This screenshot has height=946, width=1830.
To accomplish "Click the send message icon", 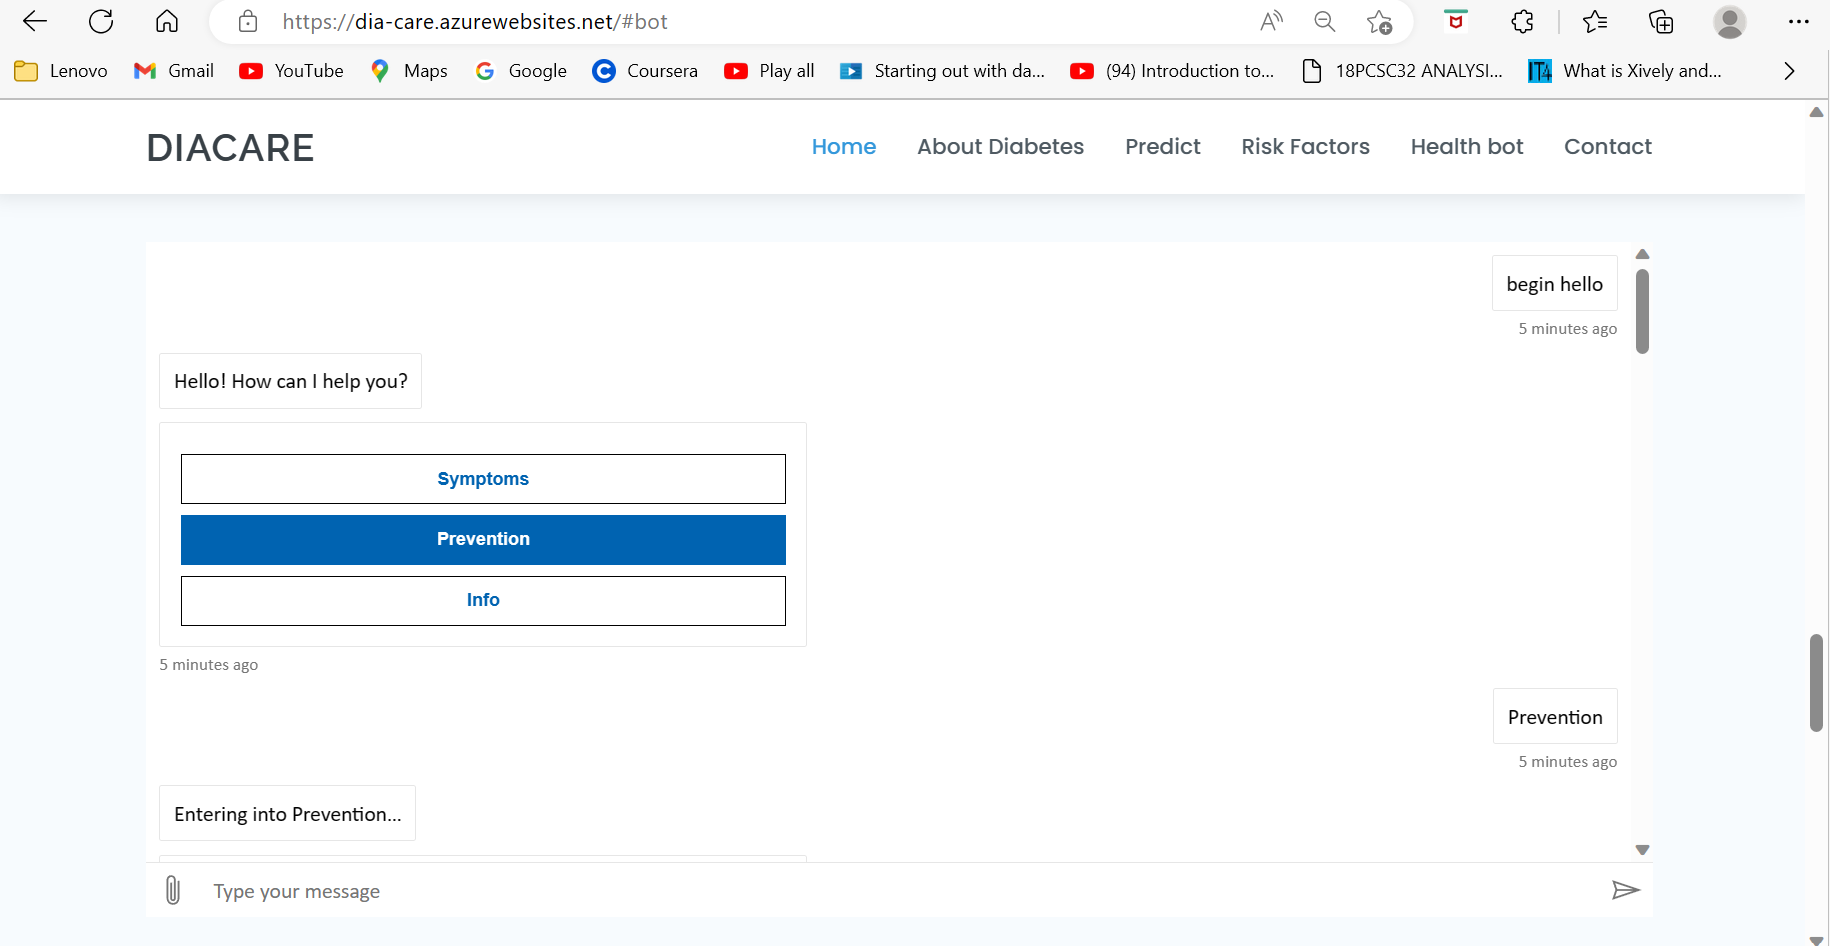I will tap(1626, 889).
